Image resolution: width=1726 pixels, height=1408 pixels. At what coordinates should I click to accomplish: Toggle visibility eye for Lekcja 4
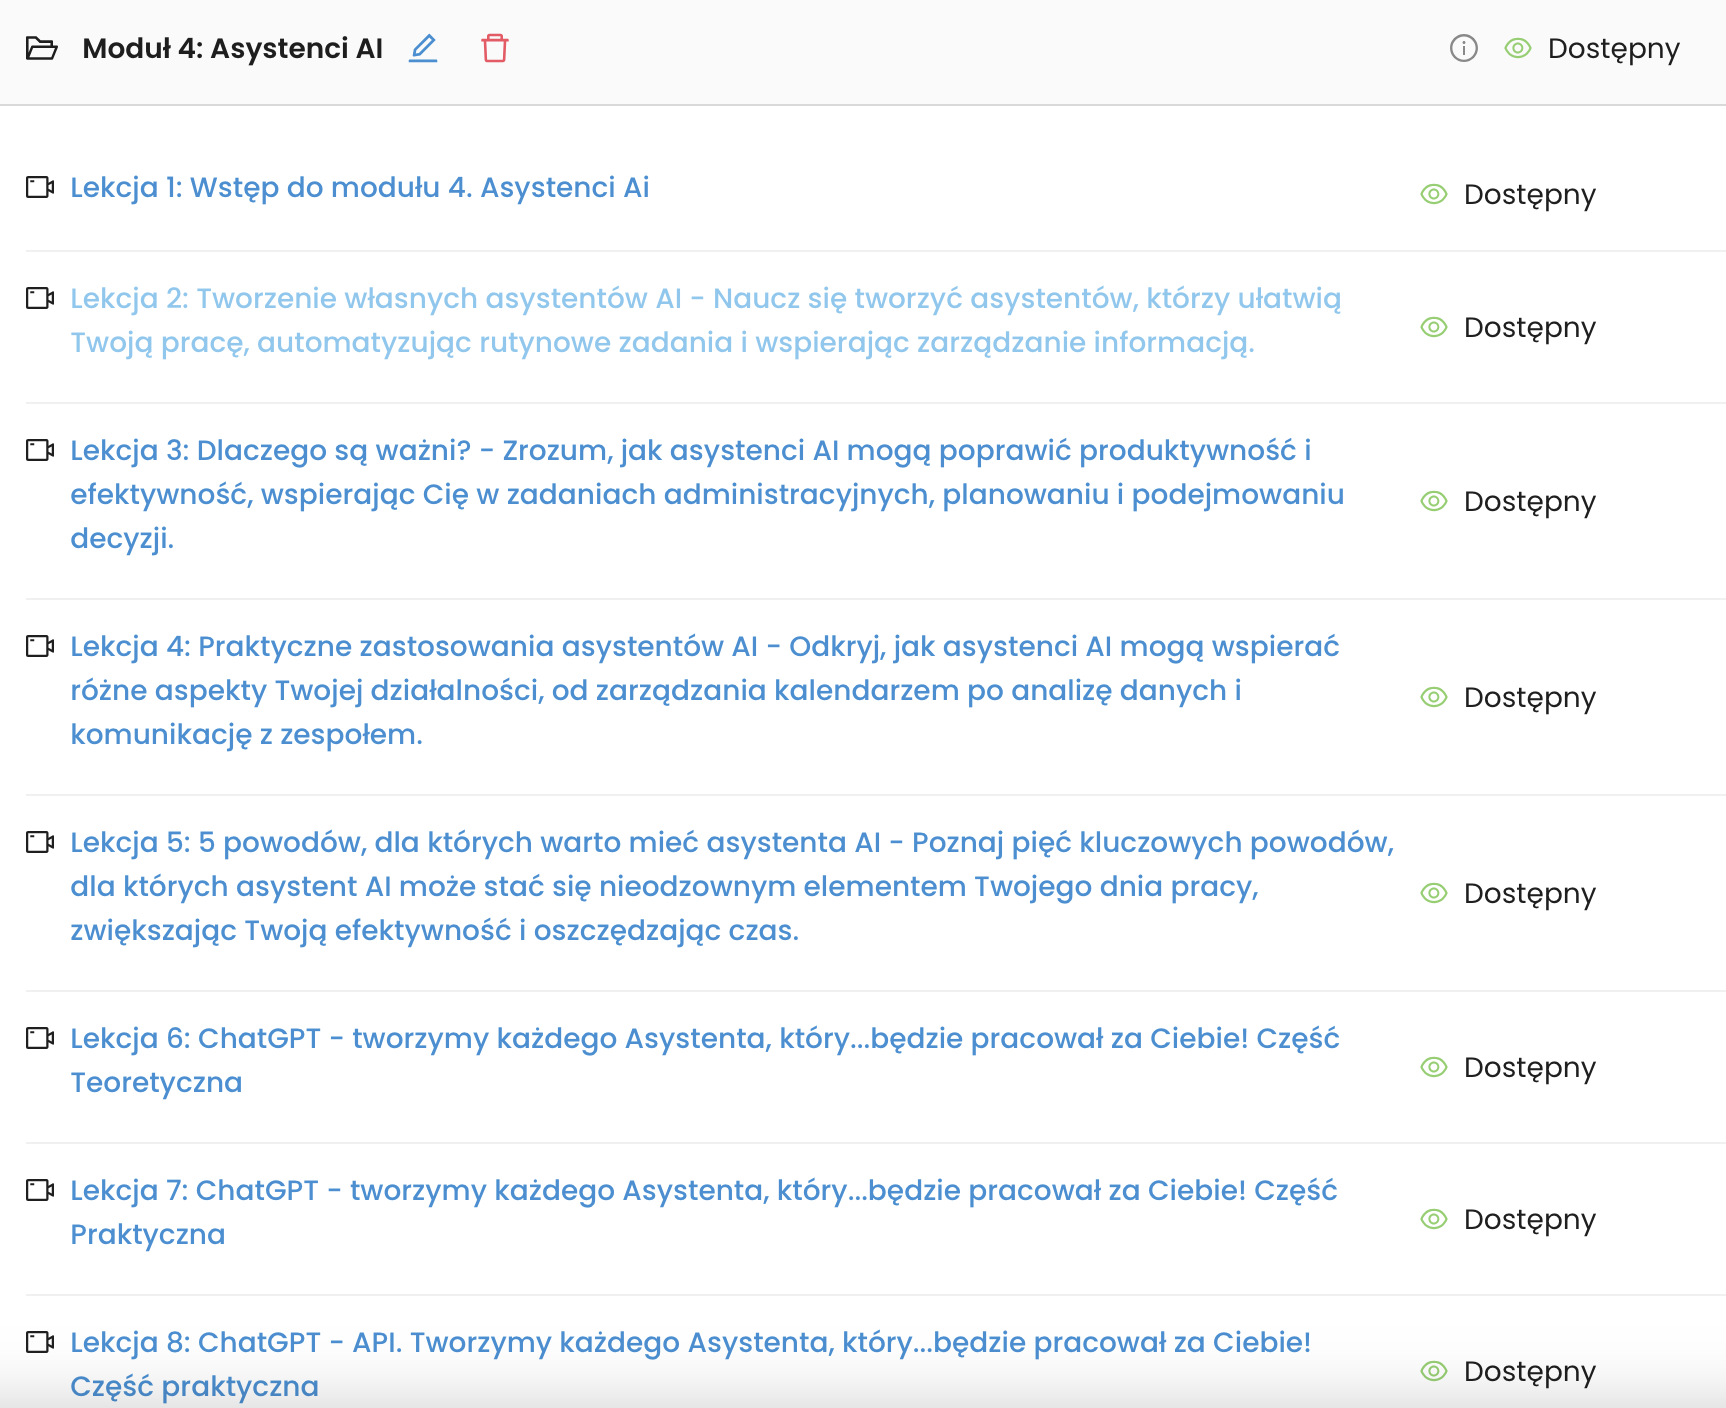(x=1434, y=697)
